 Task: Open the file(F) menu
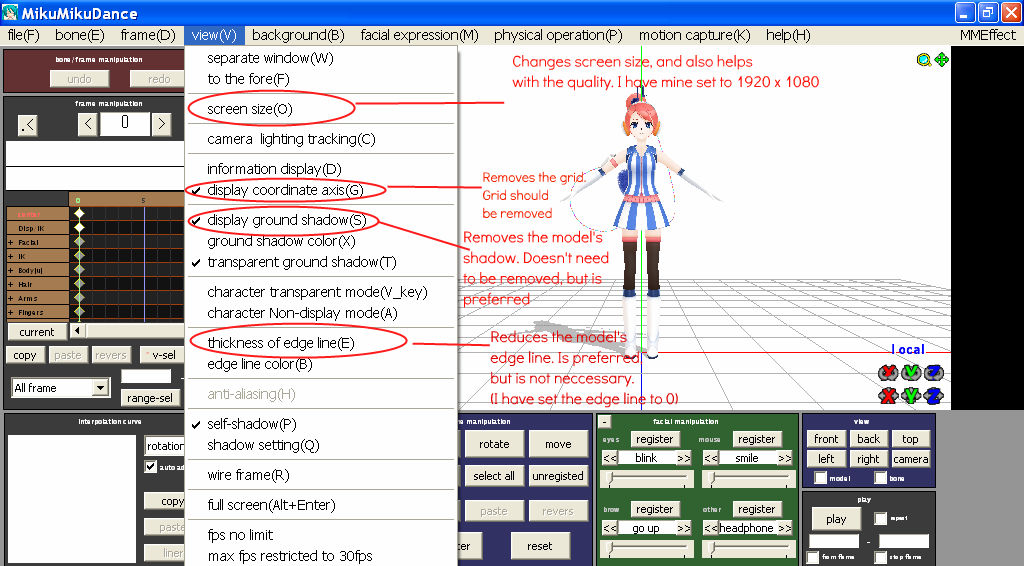point(24,35)
